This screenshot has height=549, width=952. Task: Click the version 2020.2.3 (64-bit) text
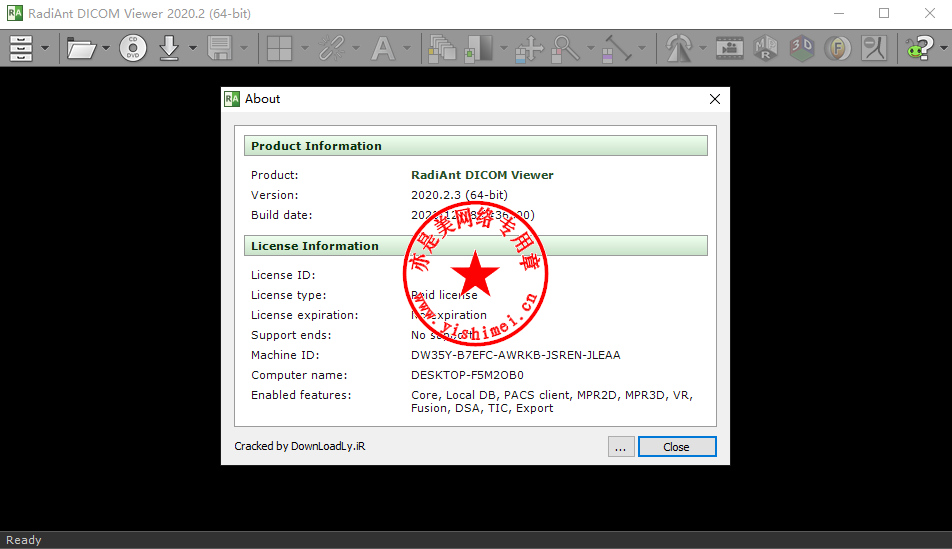pyautogui.click(x=459, y=195)
